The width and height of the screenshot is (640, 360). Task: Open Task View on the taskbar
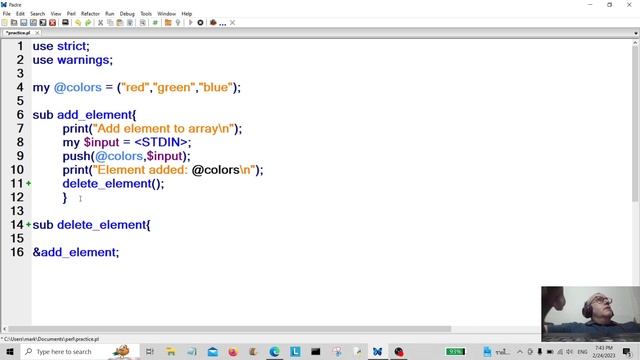[150, 351]
